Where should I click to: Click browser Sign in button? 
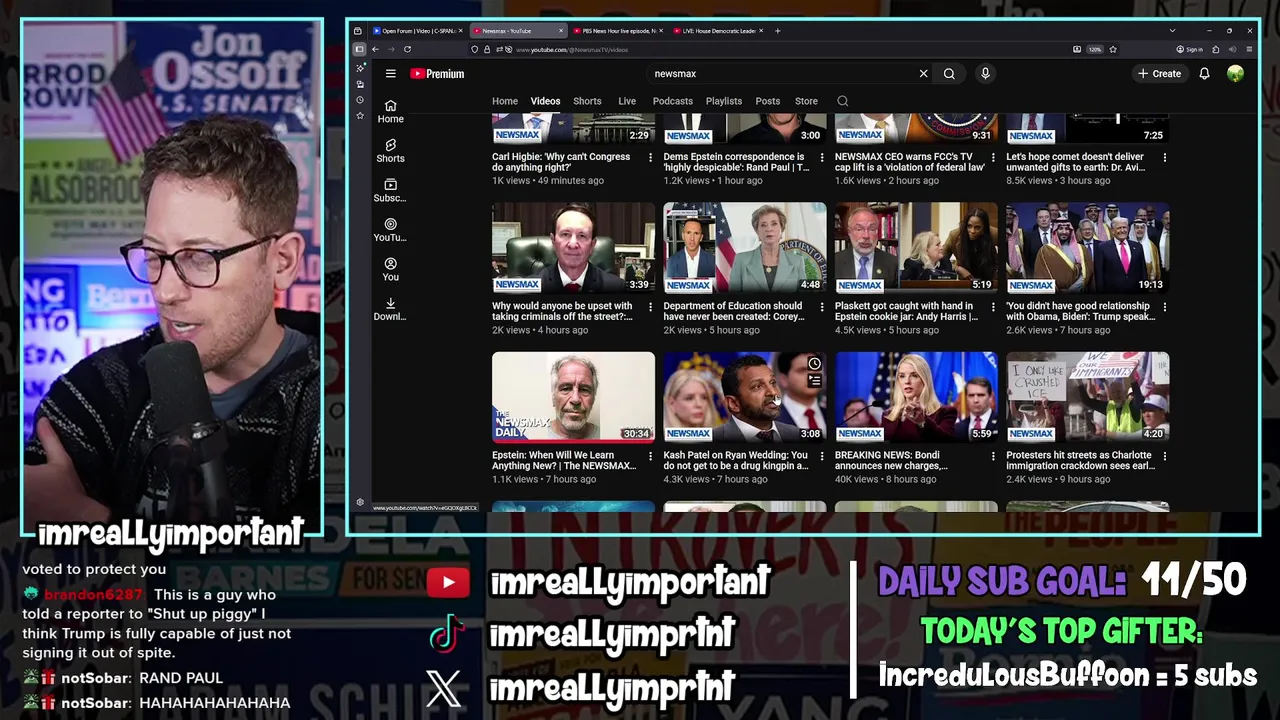click(1189, 49)
